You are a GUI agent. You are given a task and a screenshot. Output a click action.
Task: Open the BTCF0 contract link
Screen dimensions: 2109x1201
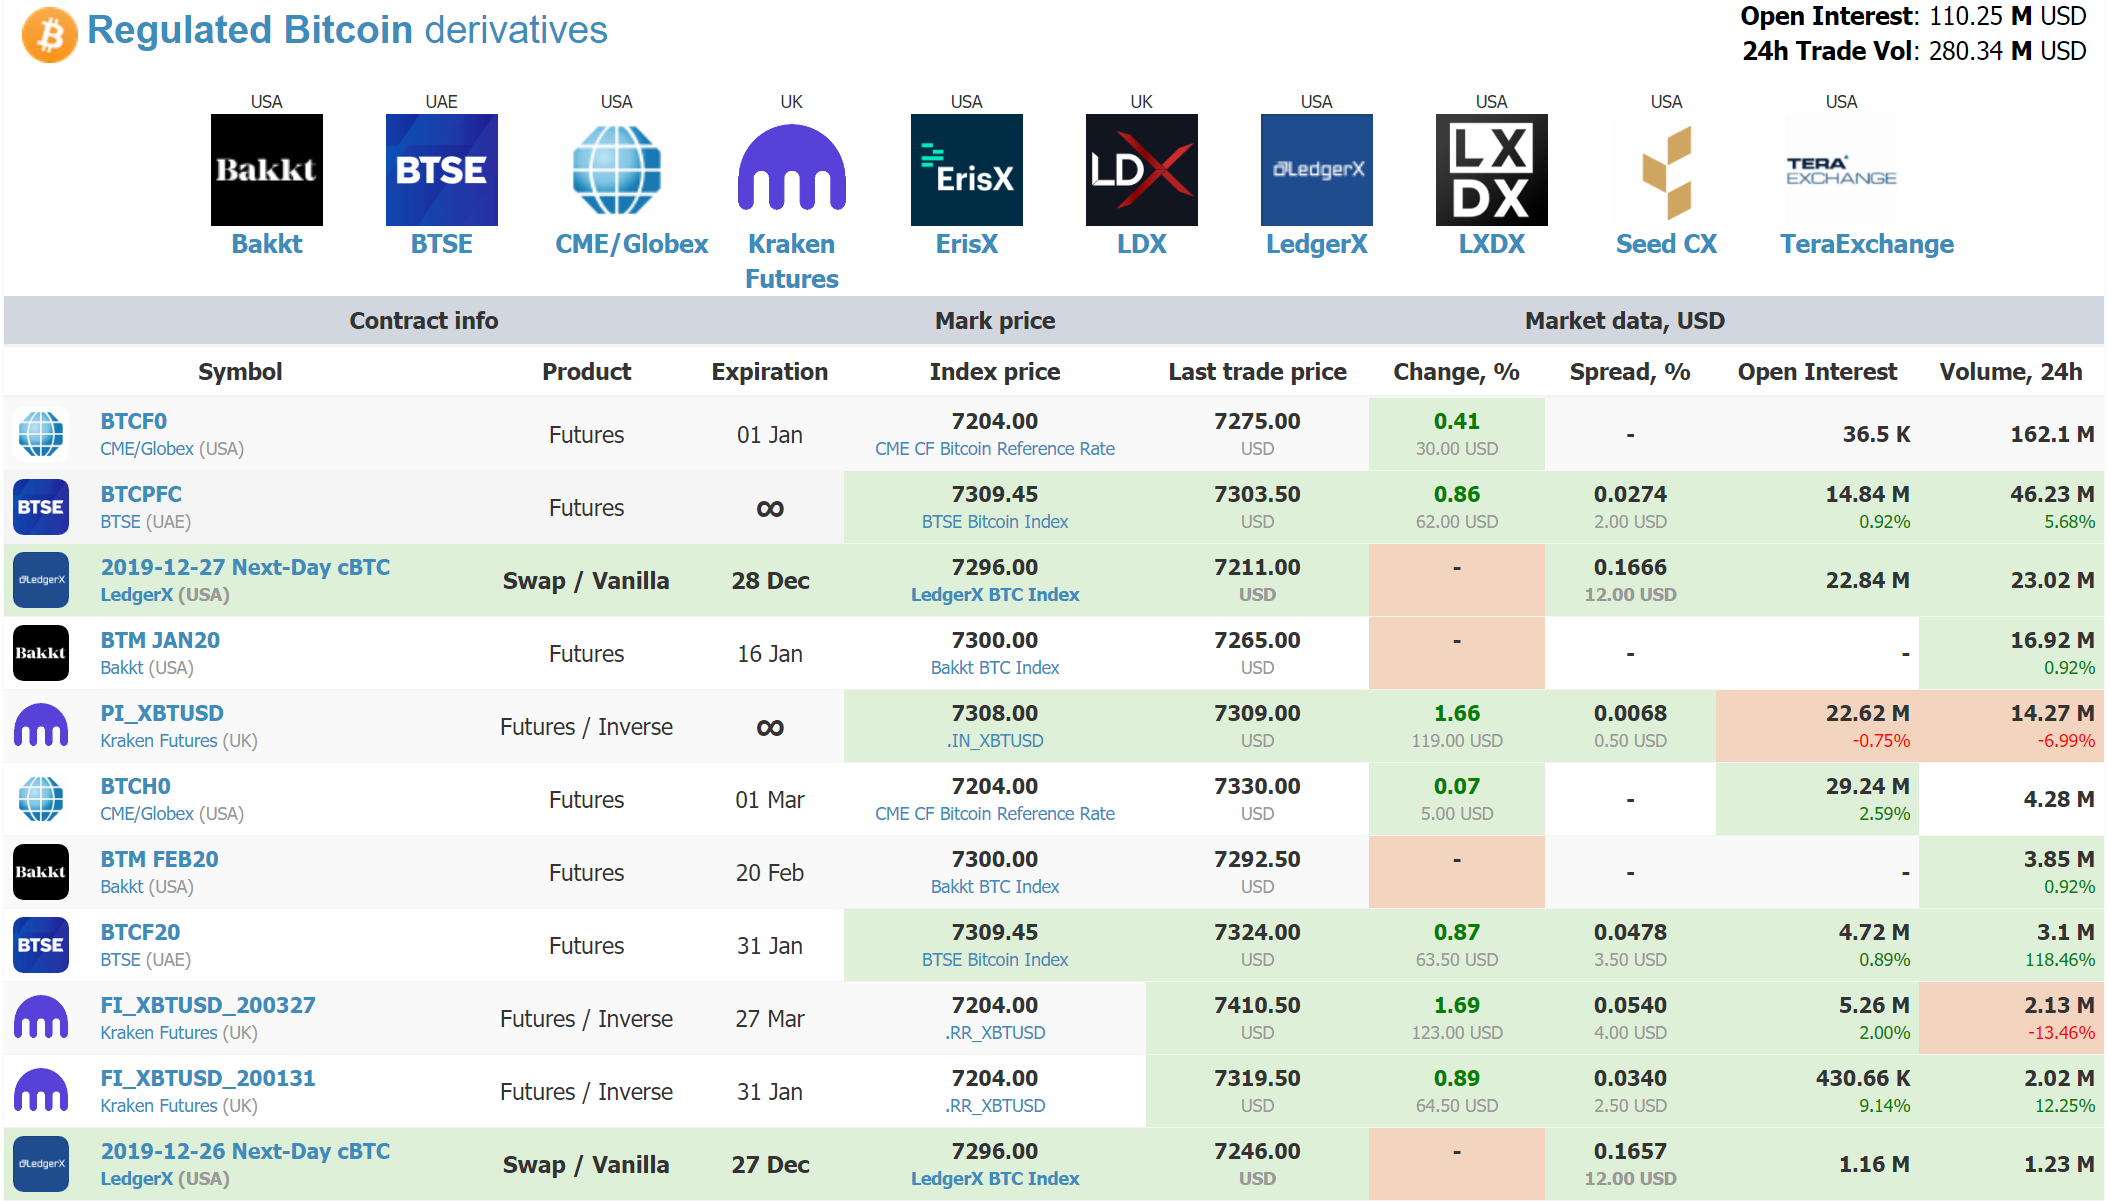point(133,421)
